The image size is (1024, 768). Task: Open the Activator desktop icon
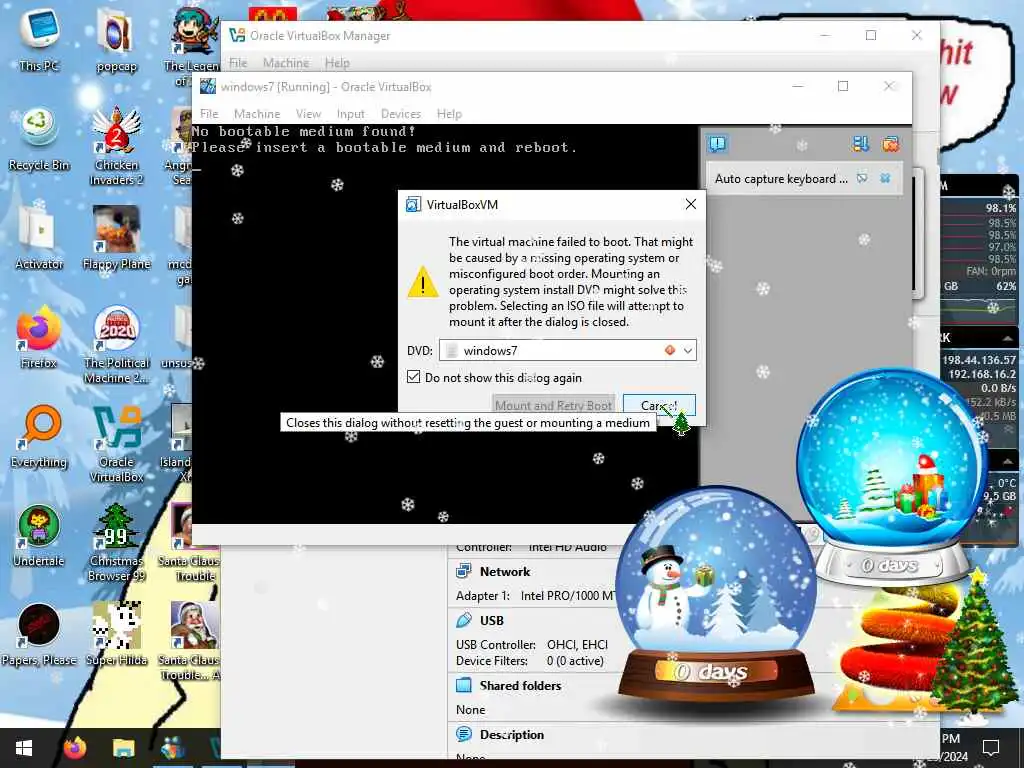pos(39,238)
